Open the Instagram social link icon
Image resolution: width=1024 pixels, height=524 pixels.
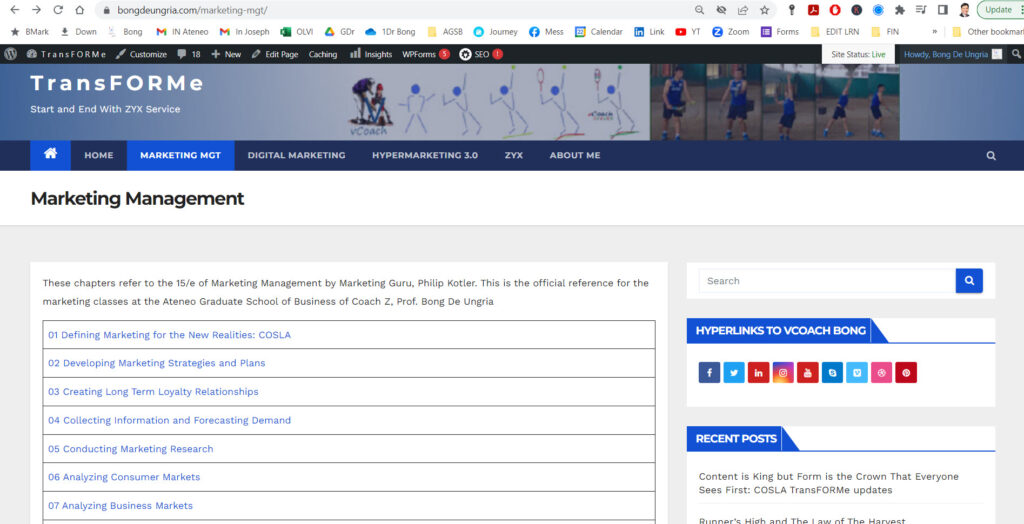783,373
